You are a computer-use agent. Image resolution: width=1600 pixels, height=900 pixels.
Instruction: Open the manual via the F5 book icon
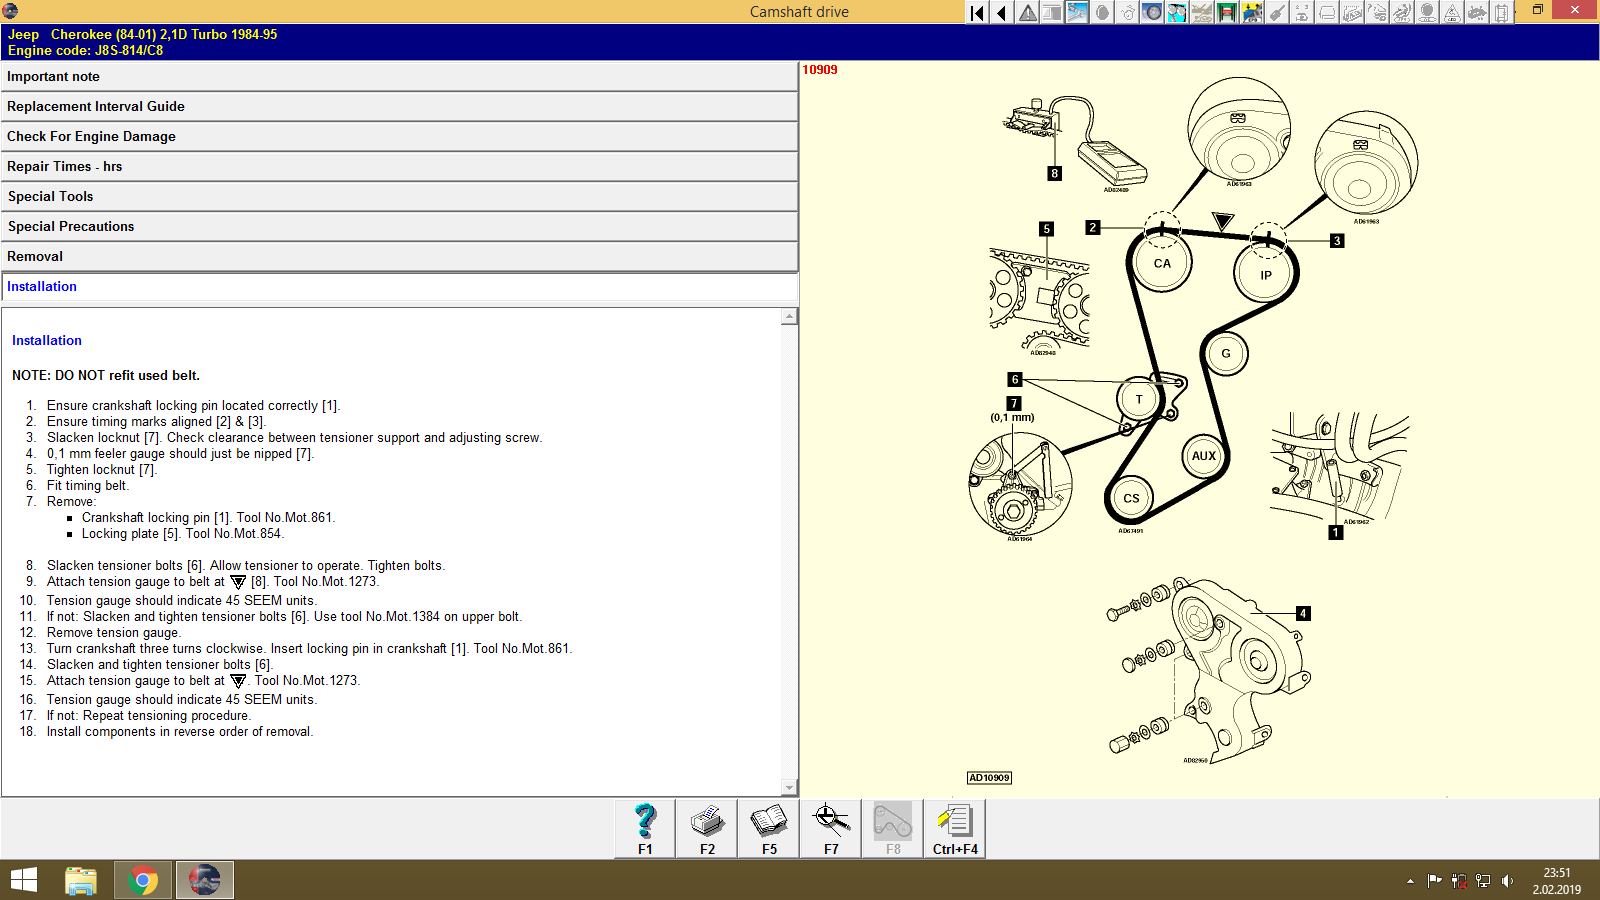(x=768, y=826)
